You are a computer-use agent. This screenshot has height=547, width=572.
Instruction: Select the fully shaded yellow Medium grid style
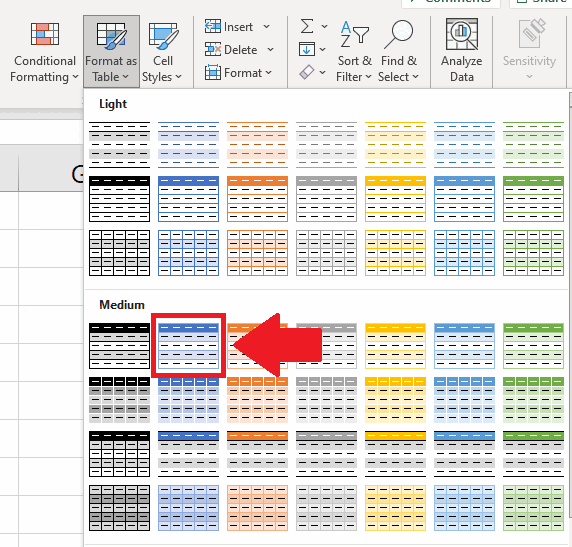point(395,508)
